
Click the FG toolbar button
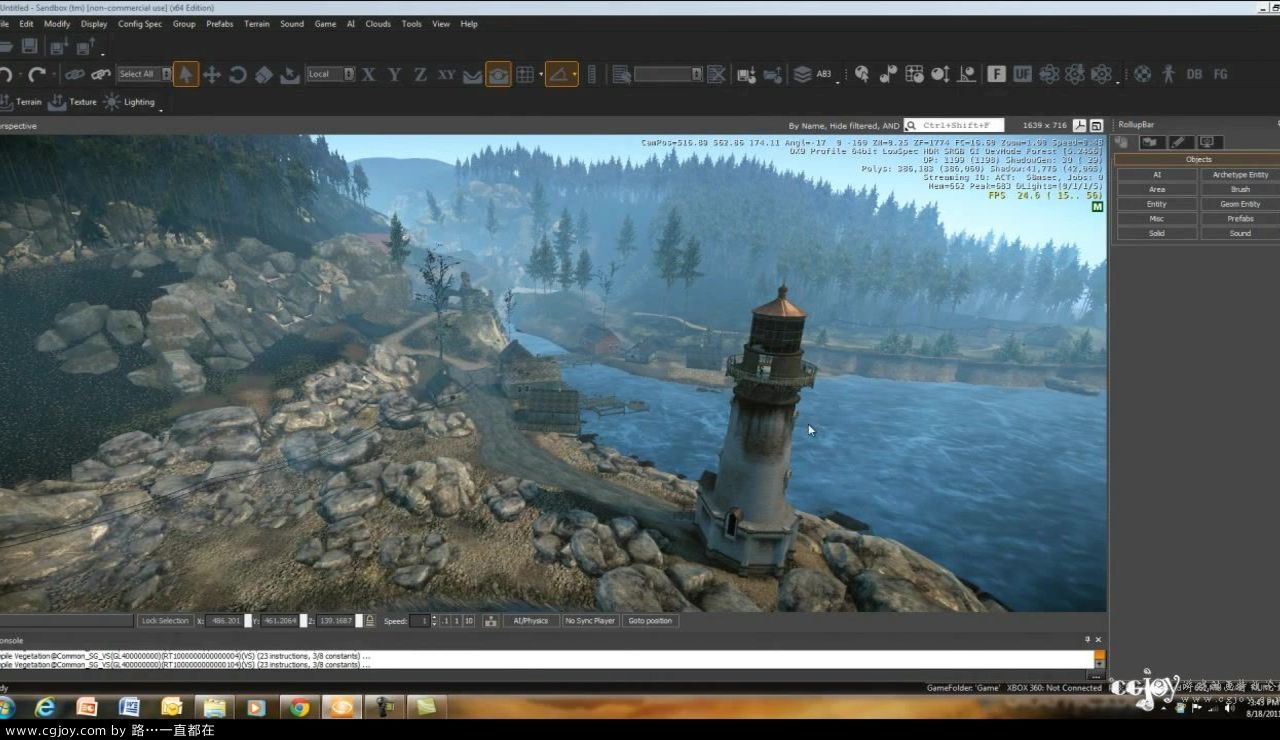(1220, 74)
